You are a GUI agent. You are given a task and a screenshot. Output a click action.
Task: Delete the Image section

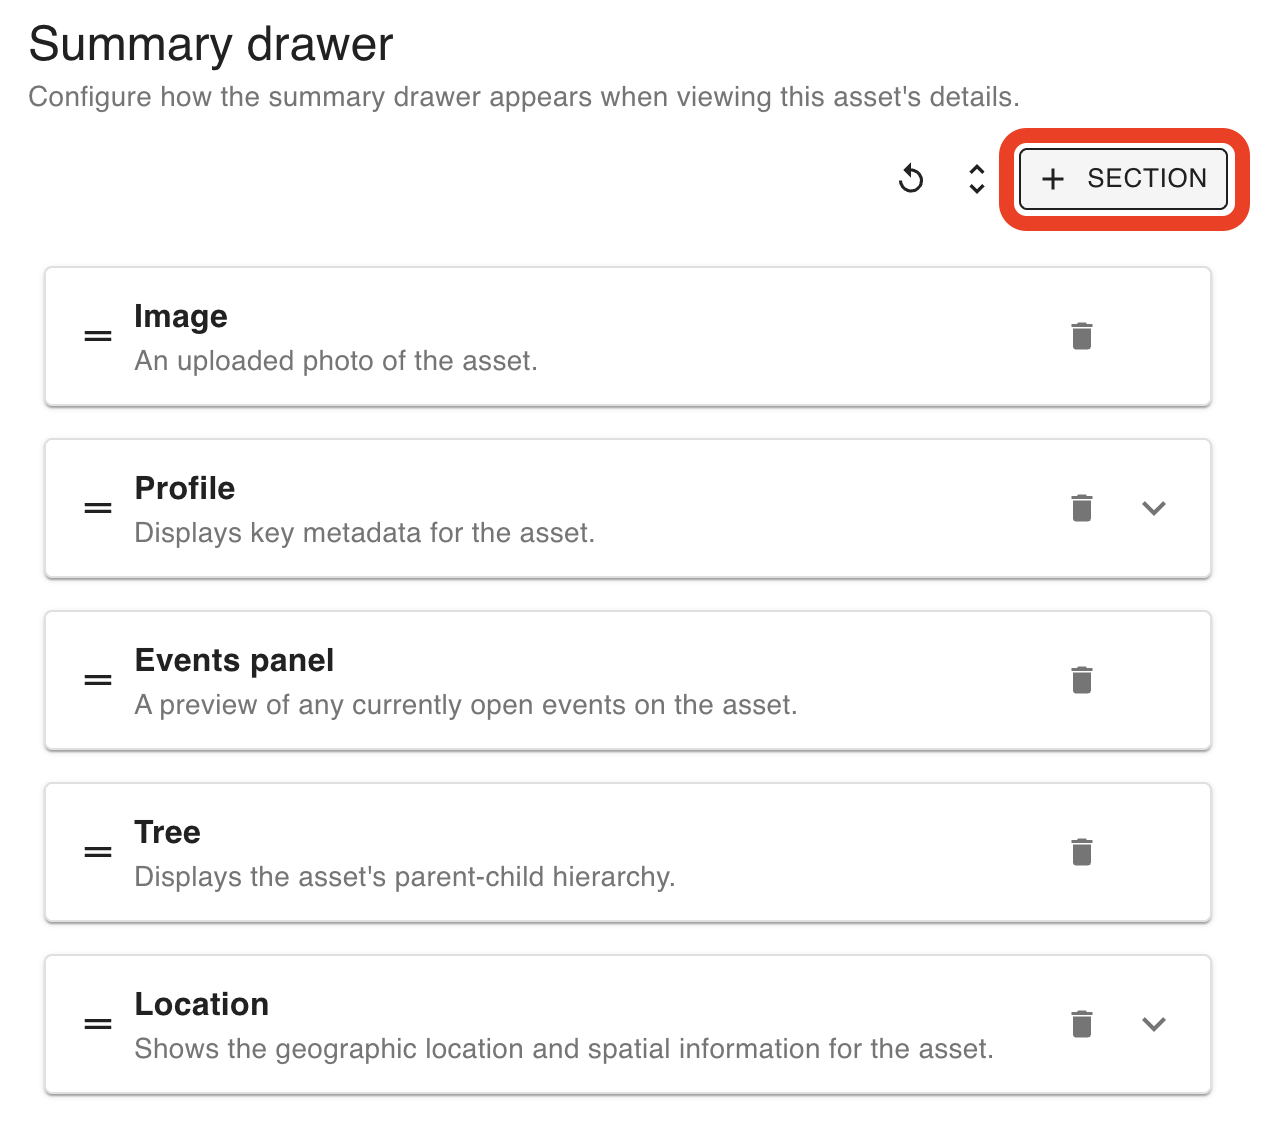point(1081,336)
